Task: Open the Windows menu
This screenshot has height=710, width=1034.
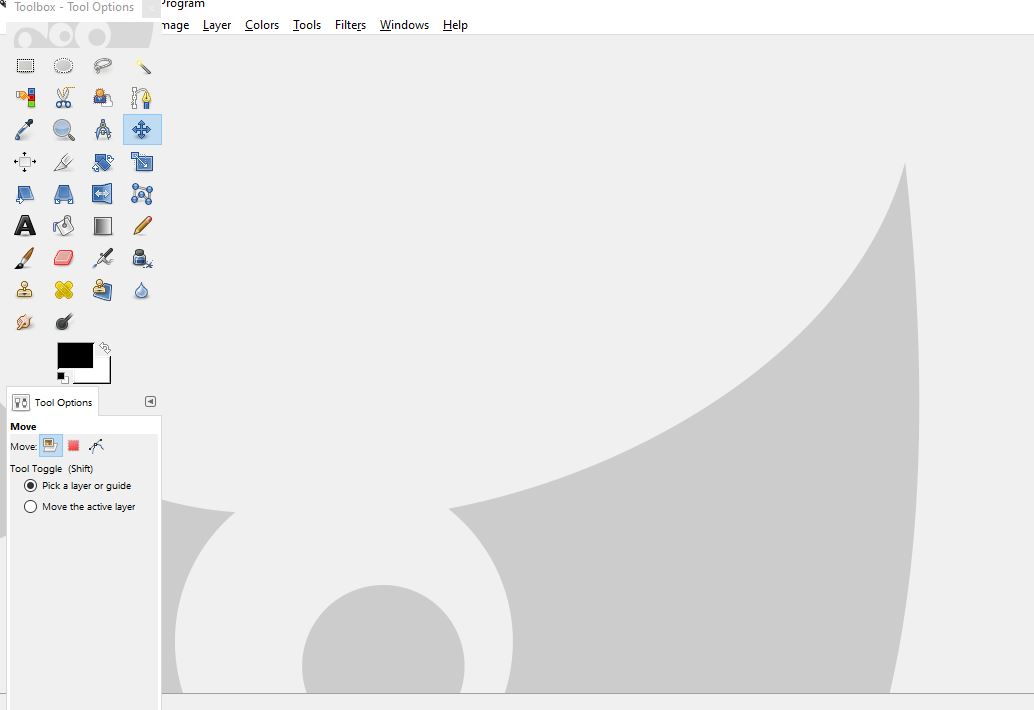Action: [x=404, y=25]
